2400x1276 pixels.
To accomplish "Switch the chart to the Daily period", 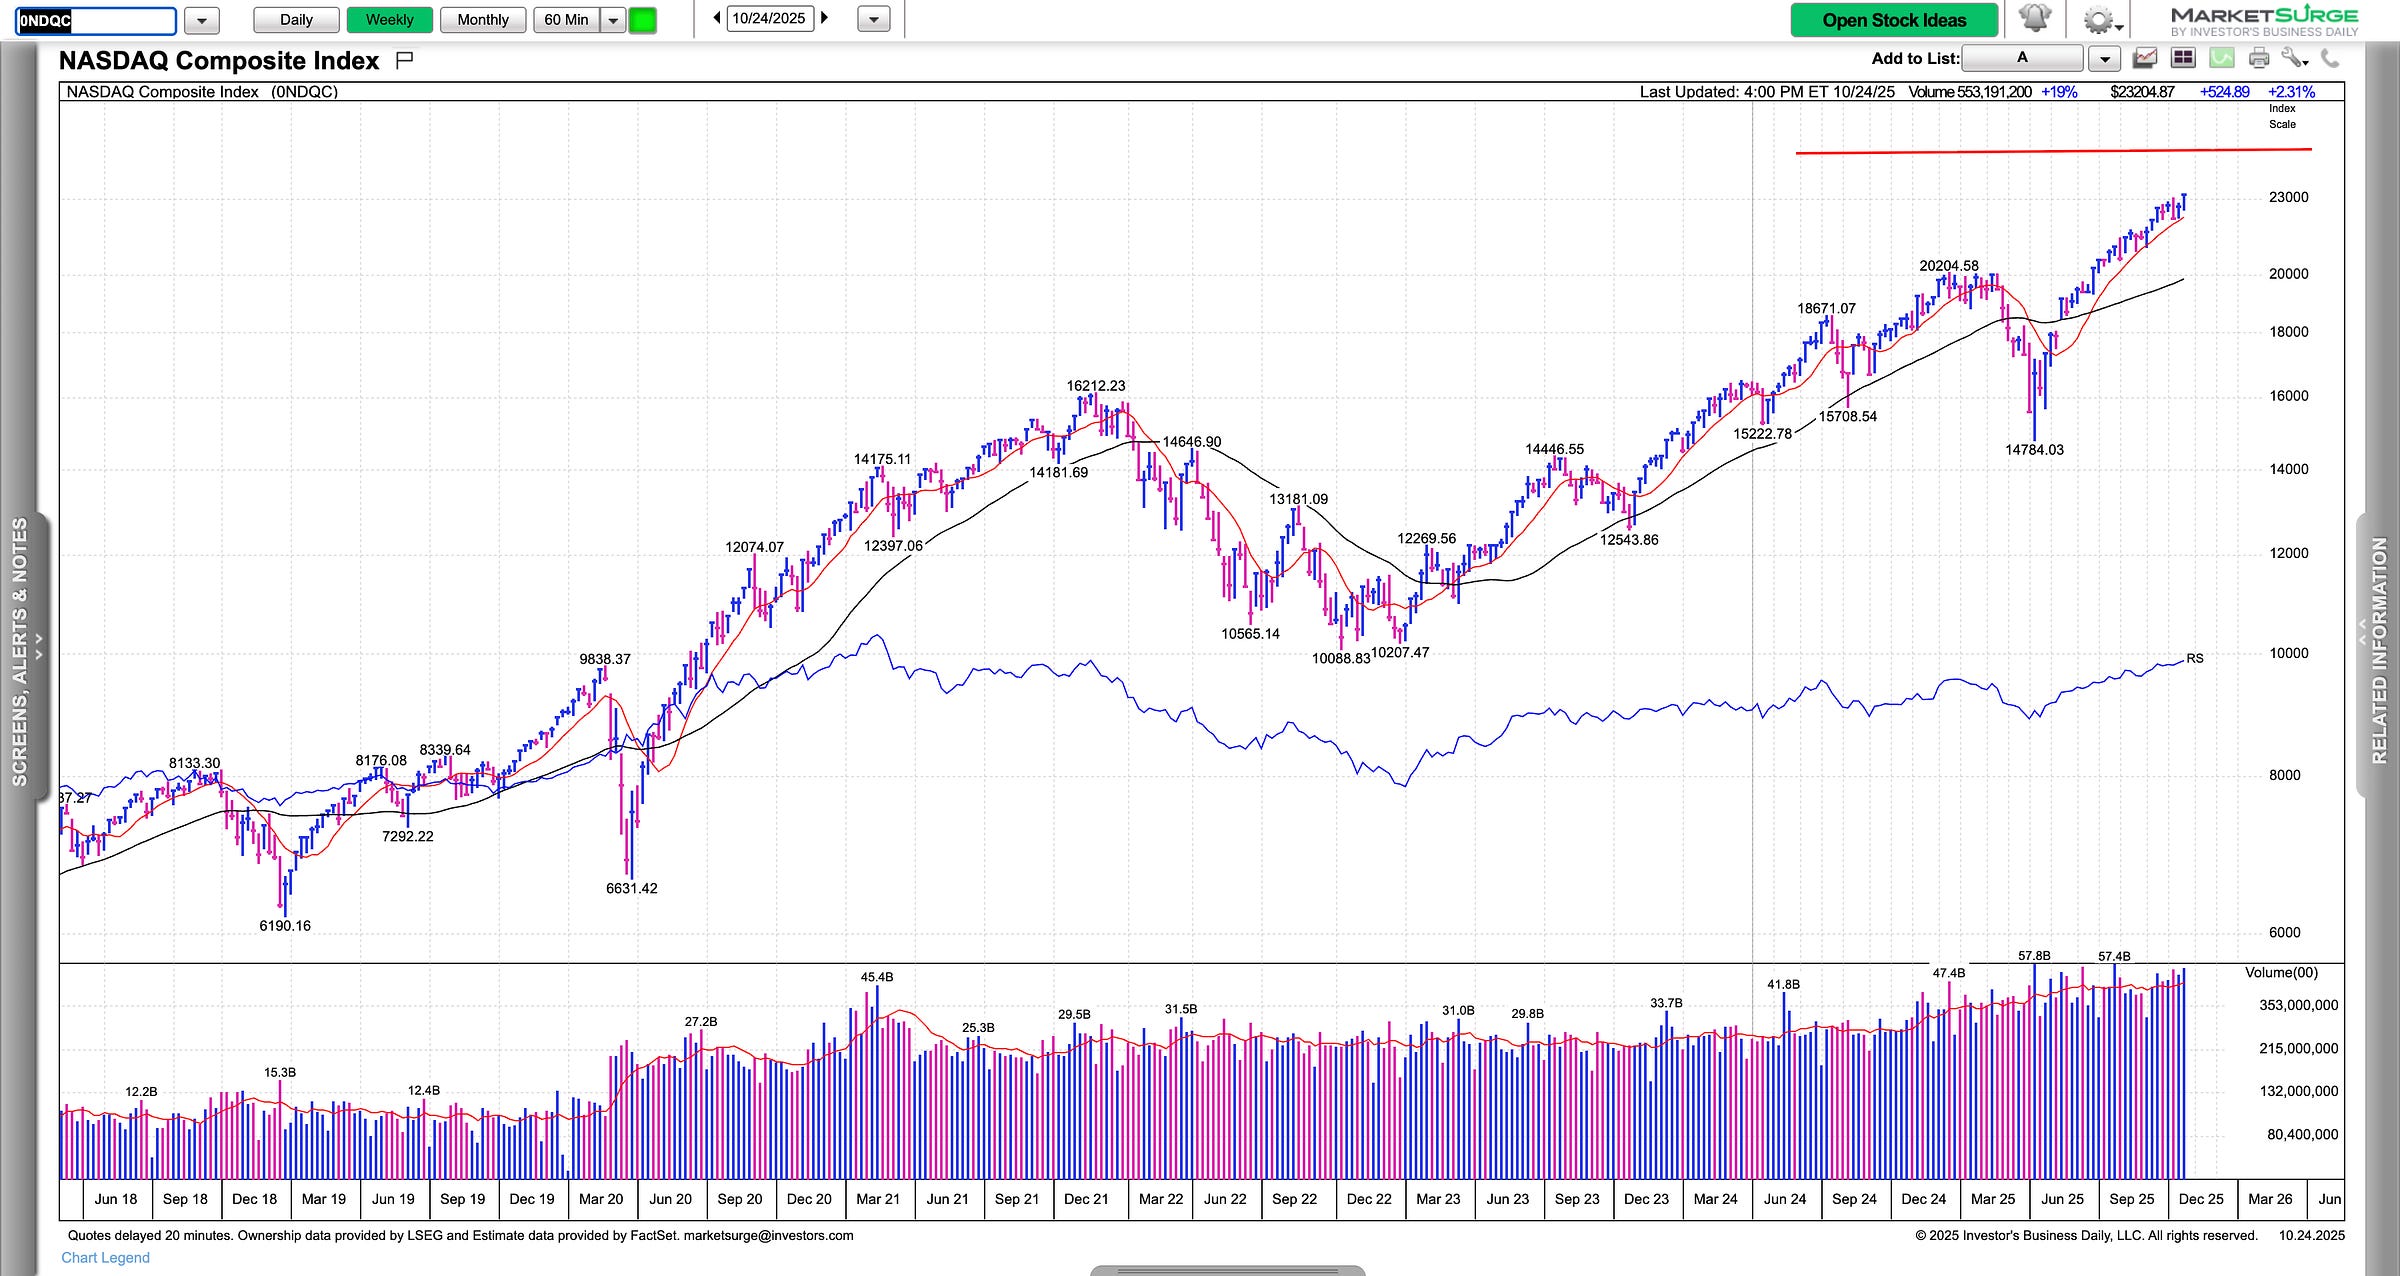I will [x=296, y=20].
